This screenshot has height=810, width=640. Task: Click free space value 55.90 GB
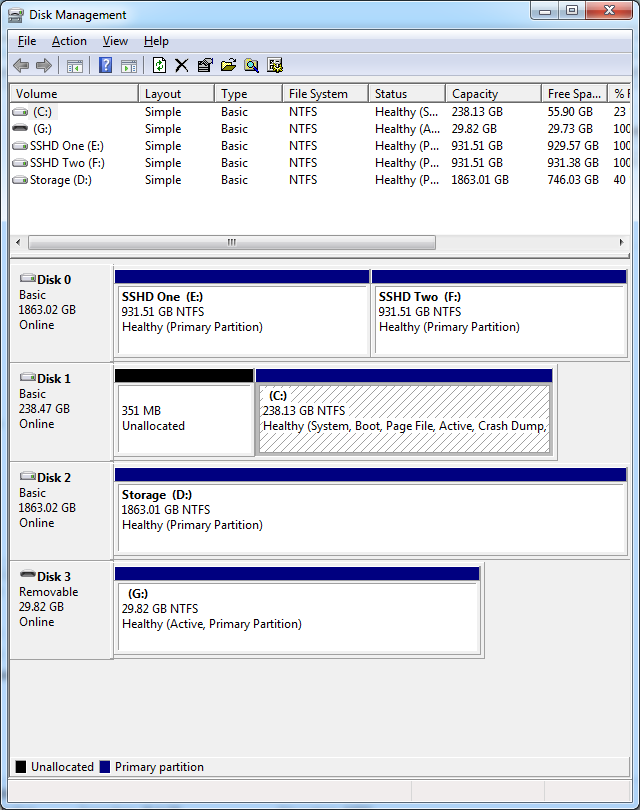[x=570, y=112]
